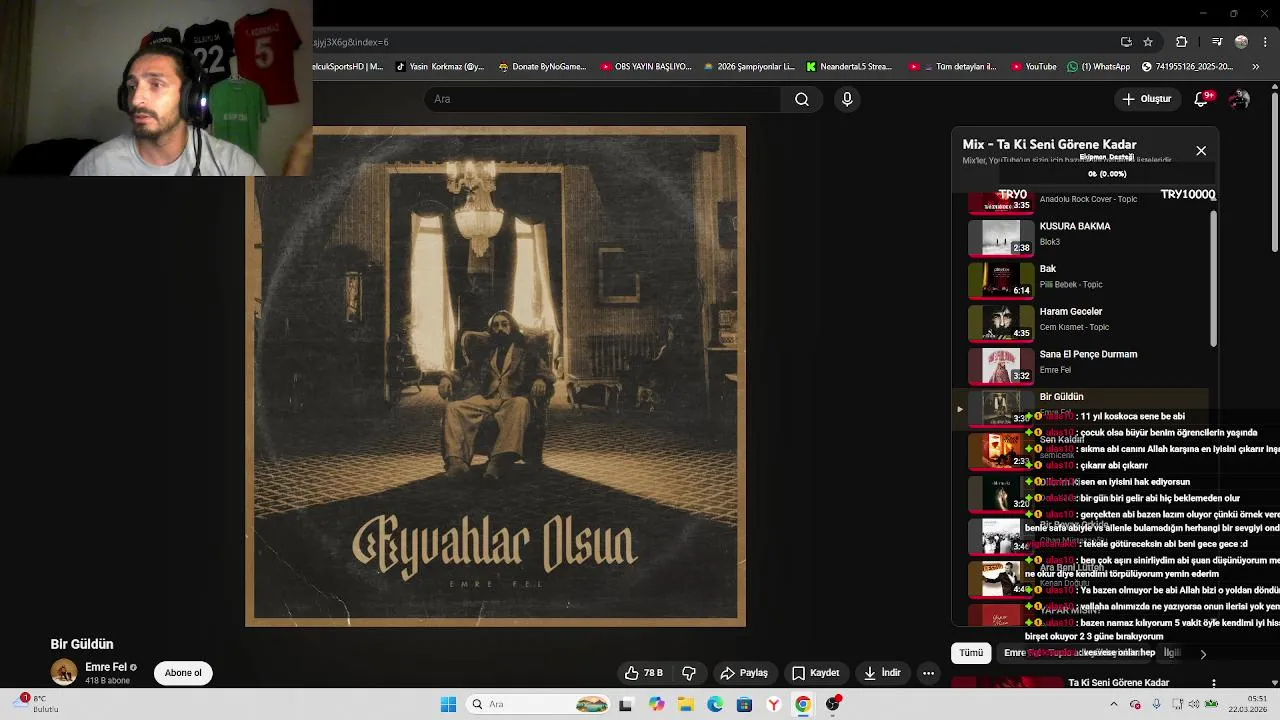Image resolution: width=1280 pixels, height=720 pixels.
Task: Click the Bir Güldün video title
Action: pos(82,644)
